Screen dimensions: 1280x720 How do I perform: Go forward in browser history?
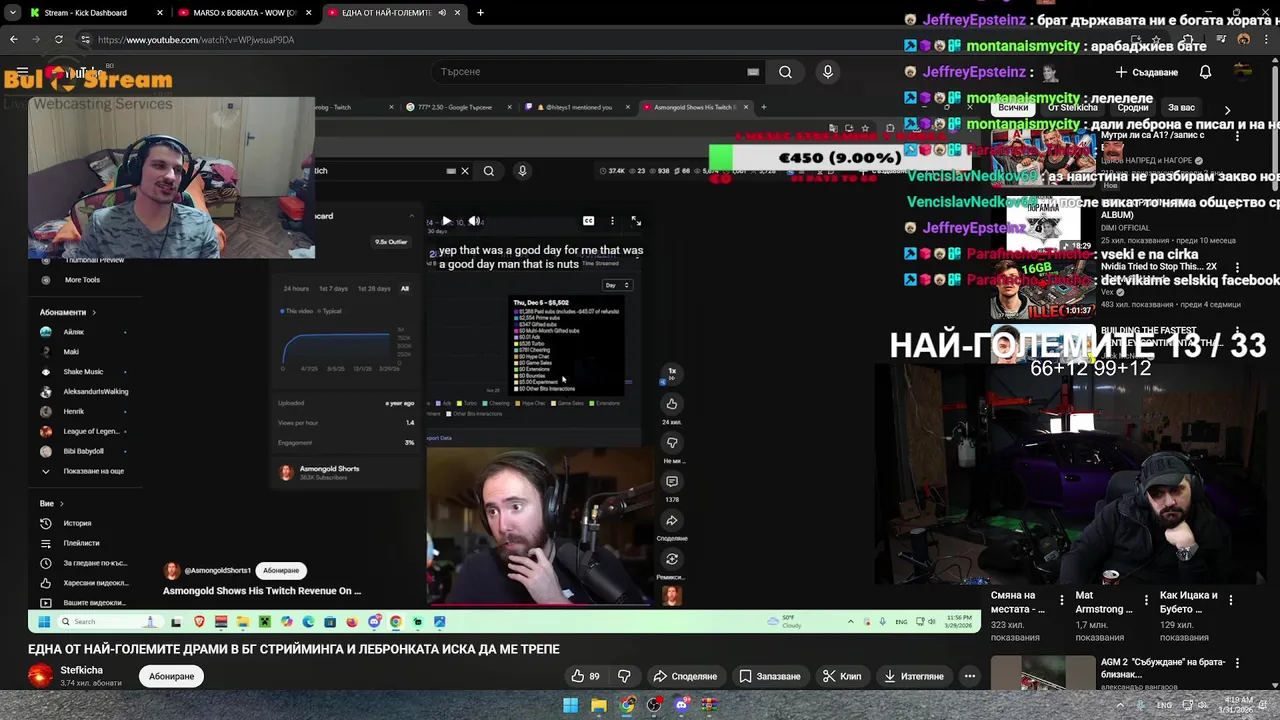36,40
